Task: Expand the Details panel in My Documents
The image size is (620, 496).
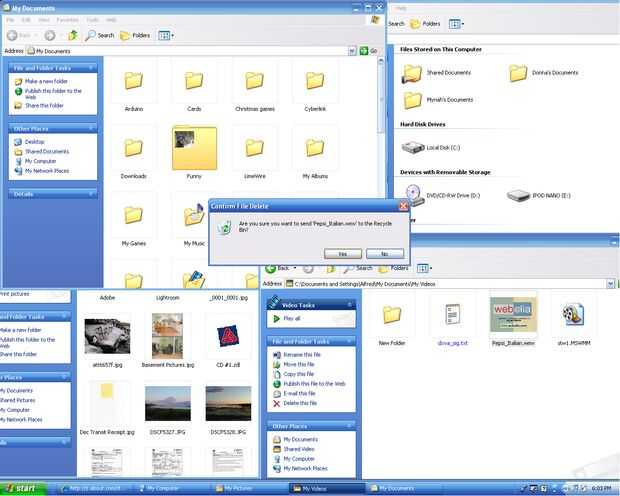Action: (91, 194)
